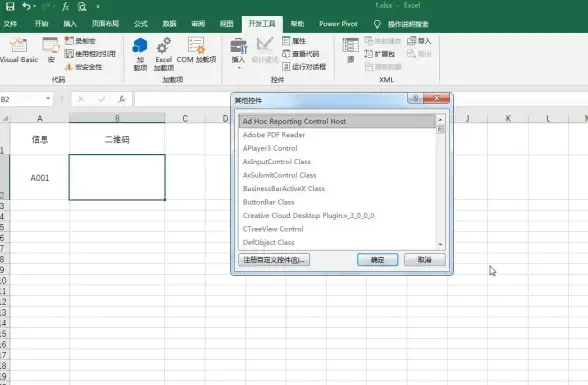
Task: Click Run Dialog (运行对话框)
Action: pos(304,67)
